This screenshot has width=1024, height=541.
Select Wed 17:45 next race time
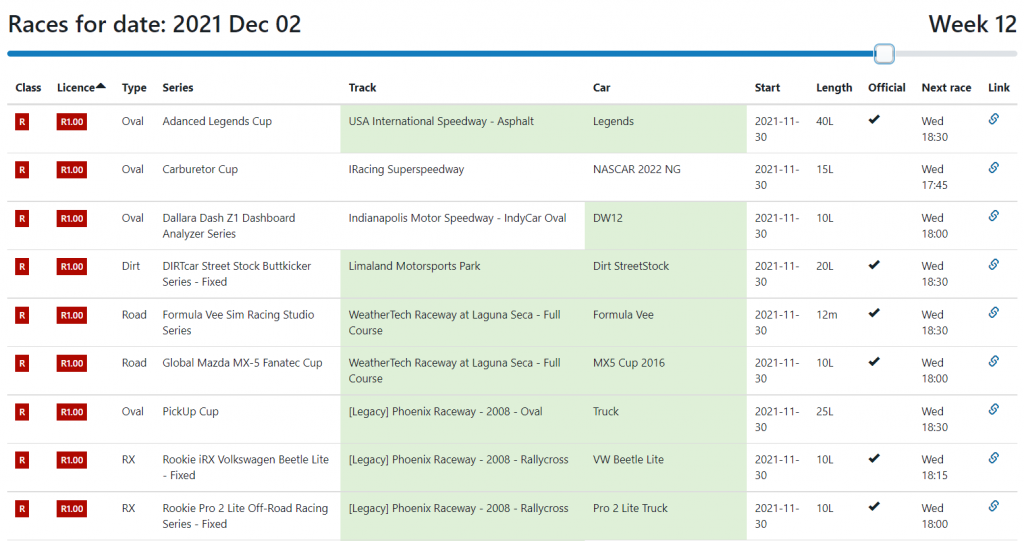pos(935,177)
